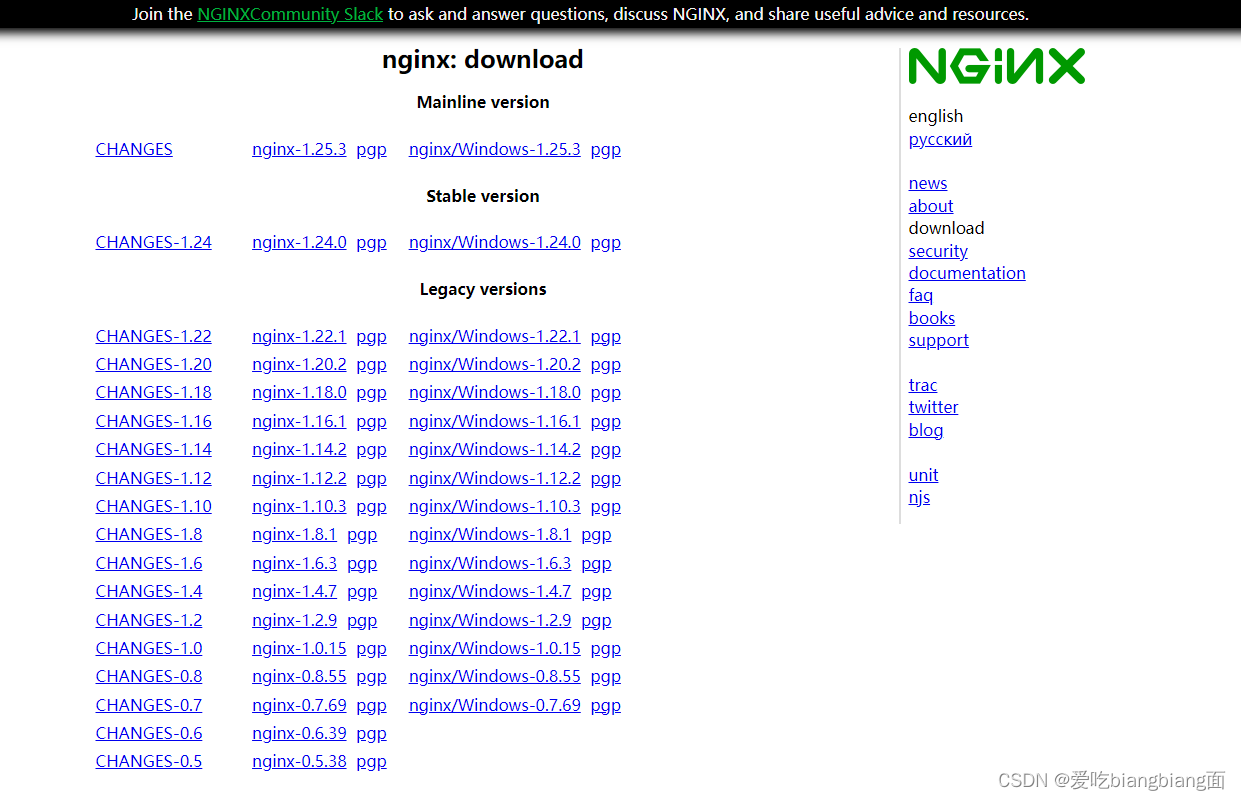Switch site language to русский
The width and height of the screenshot is (1241, 800).
(x=940, y=139)
